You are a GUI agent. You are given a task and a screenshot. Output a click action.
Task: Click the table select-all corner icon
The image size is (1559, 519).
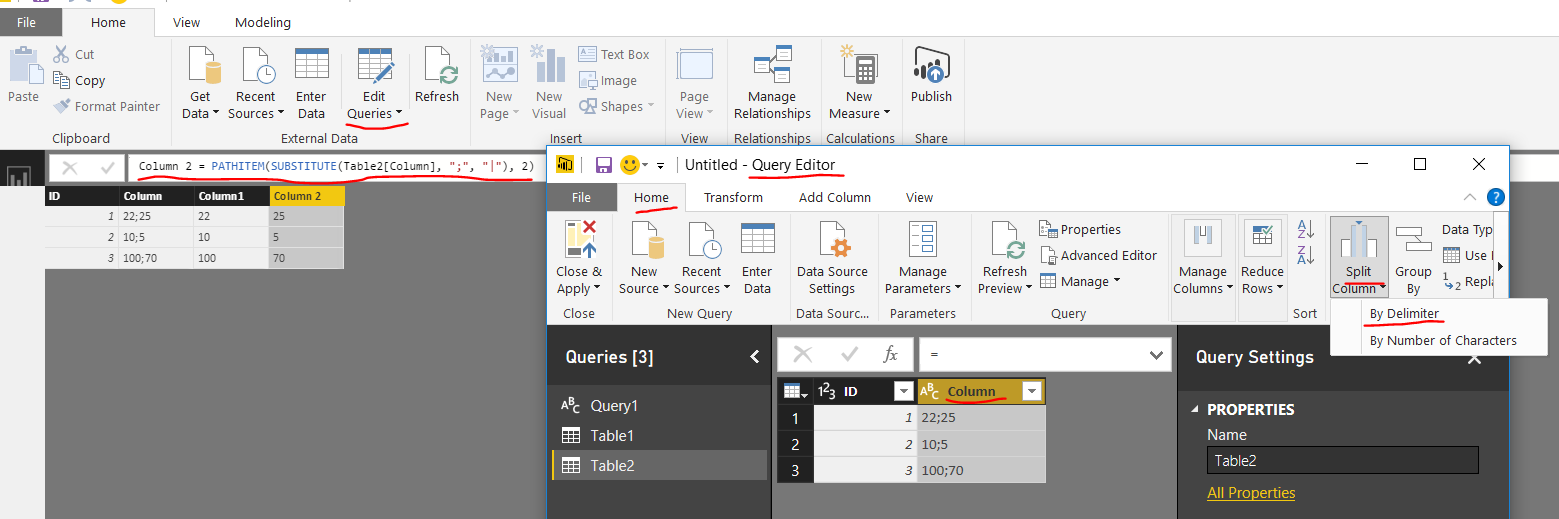794,392
